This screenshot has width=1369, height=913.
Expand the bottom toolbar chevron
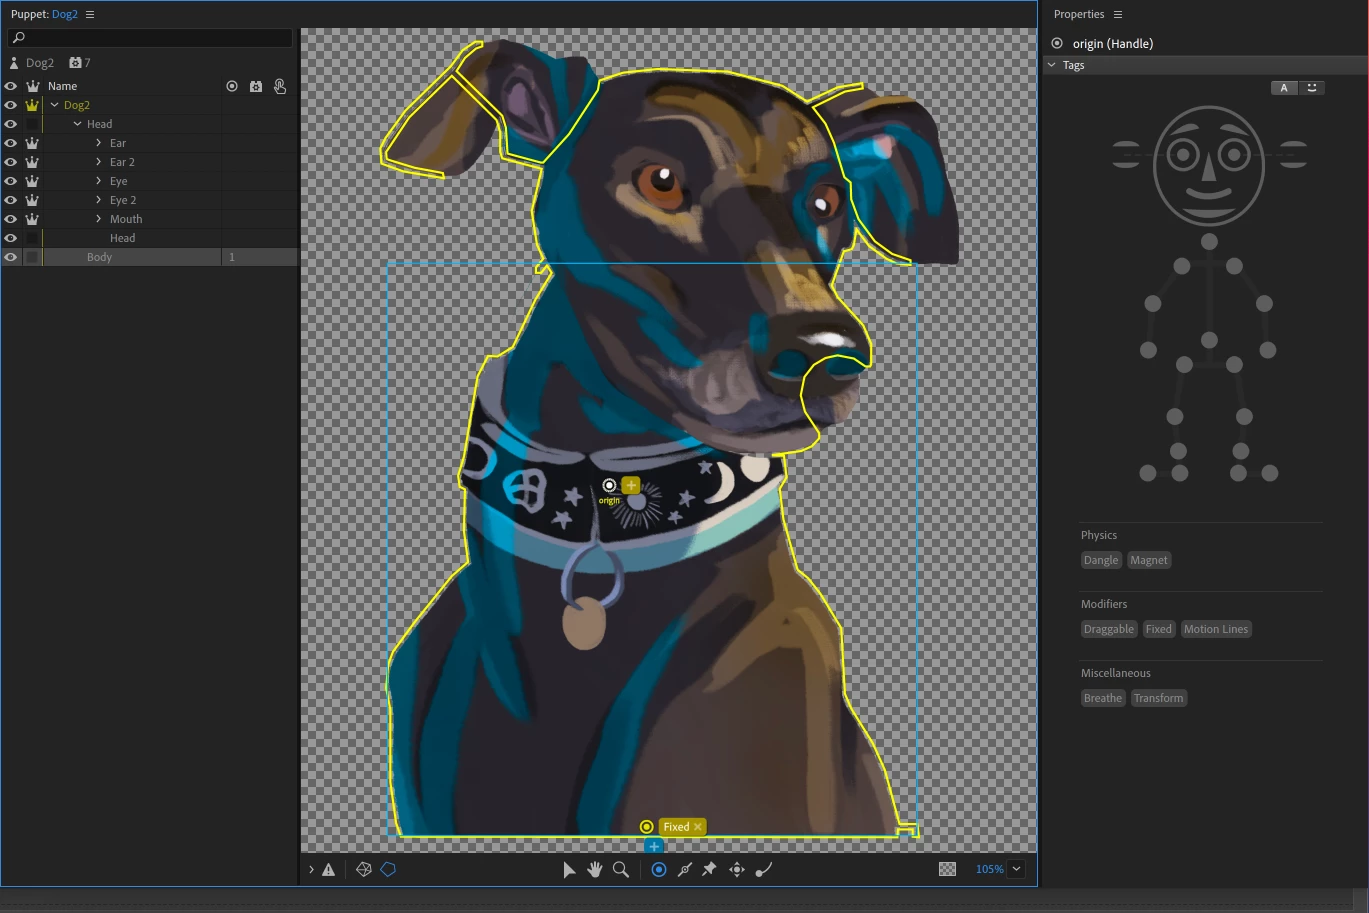click(x=311, y=870)
